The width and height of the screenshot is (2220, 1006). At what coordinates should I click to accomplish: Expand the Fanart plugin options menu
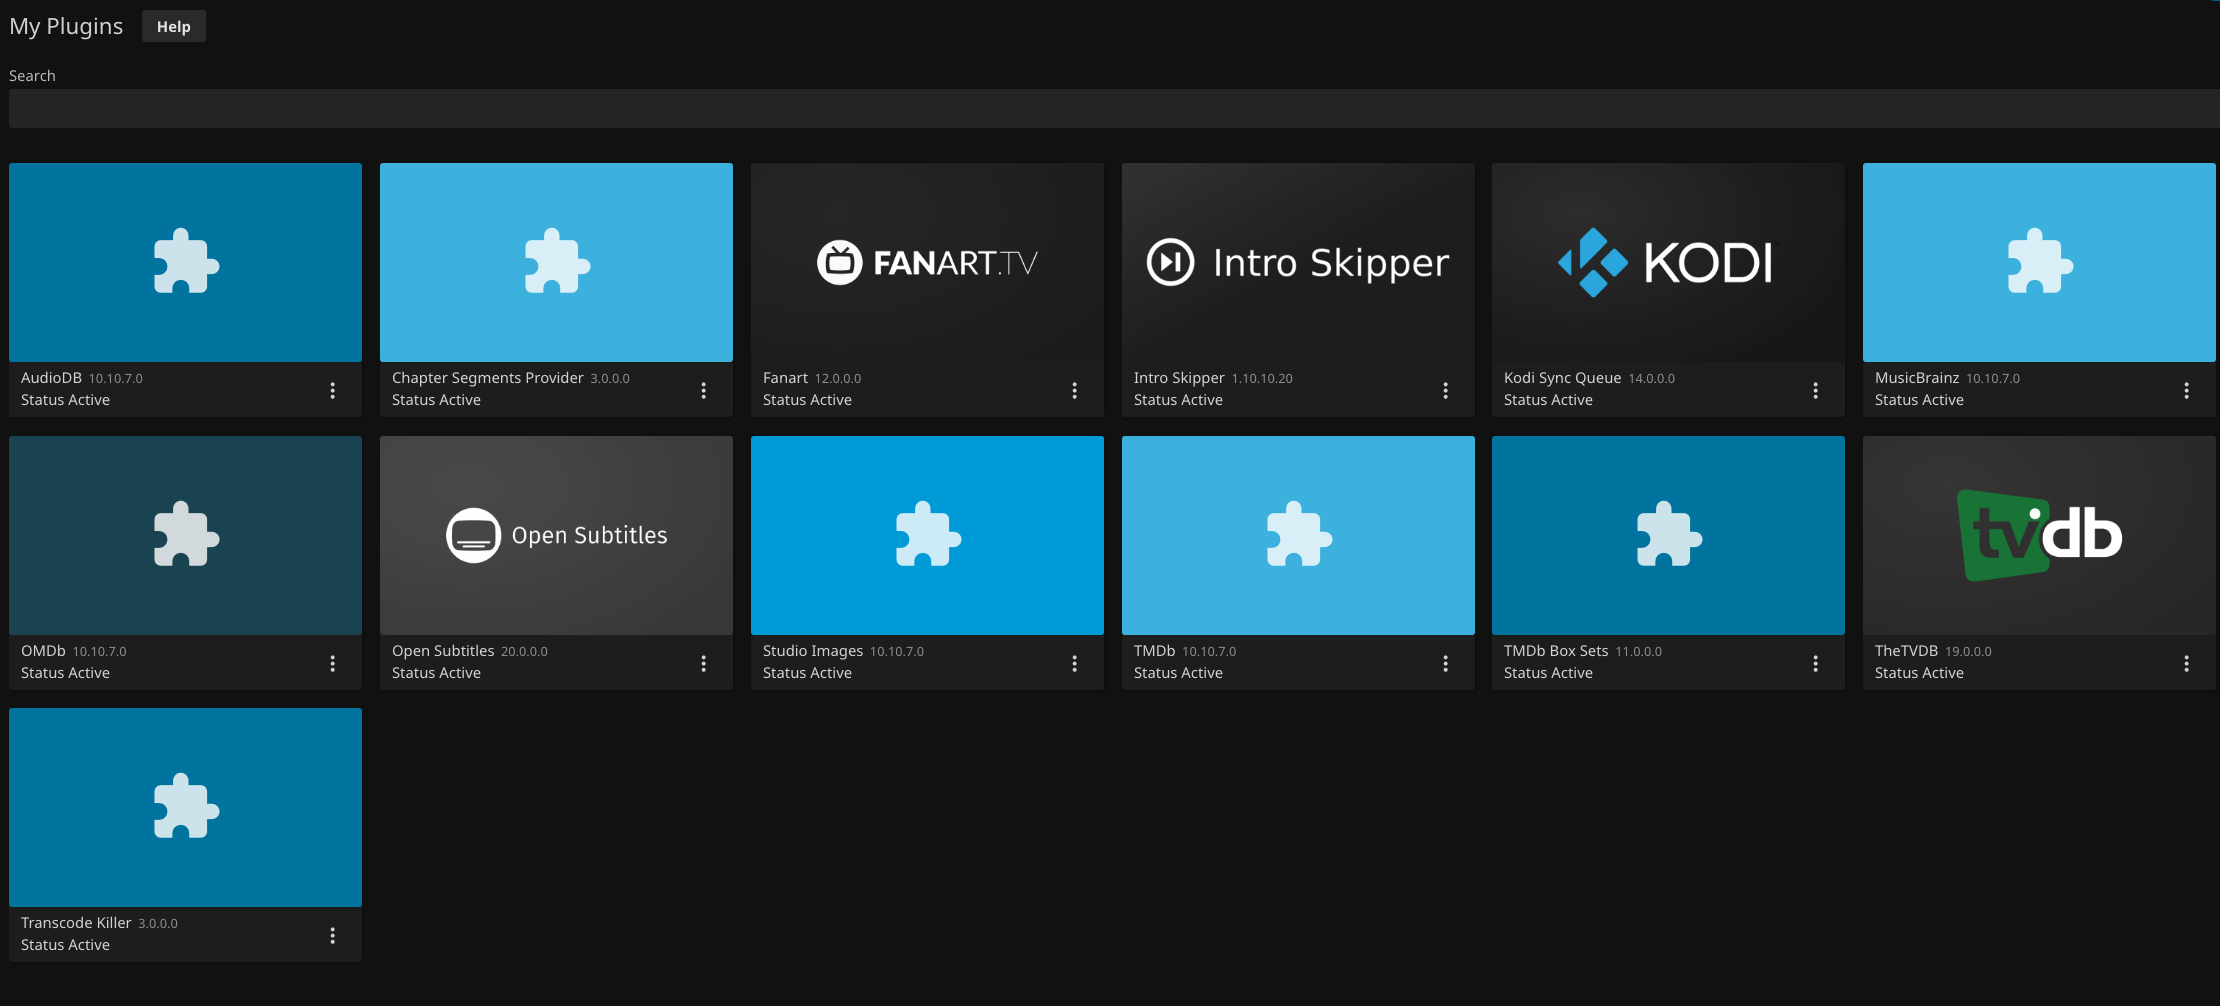click(x=1074, y=390)
